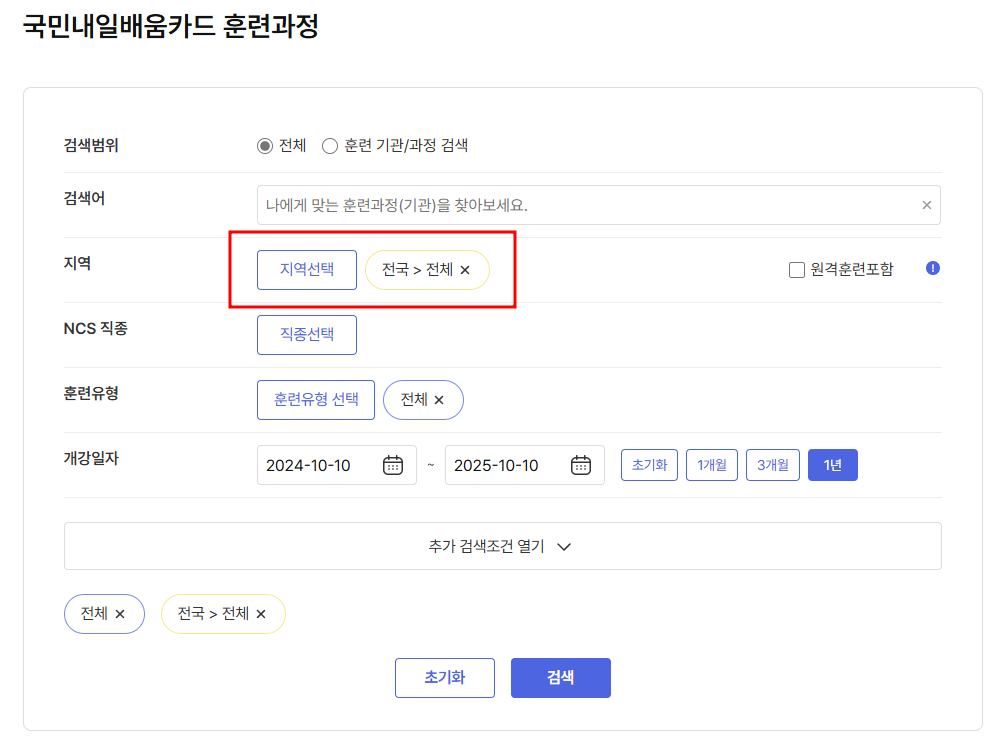The height and width of the screenshot is (749, 1007).
Task: Enable the 원격훈련포함 checkbox
Action: [796, 268]
